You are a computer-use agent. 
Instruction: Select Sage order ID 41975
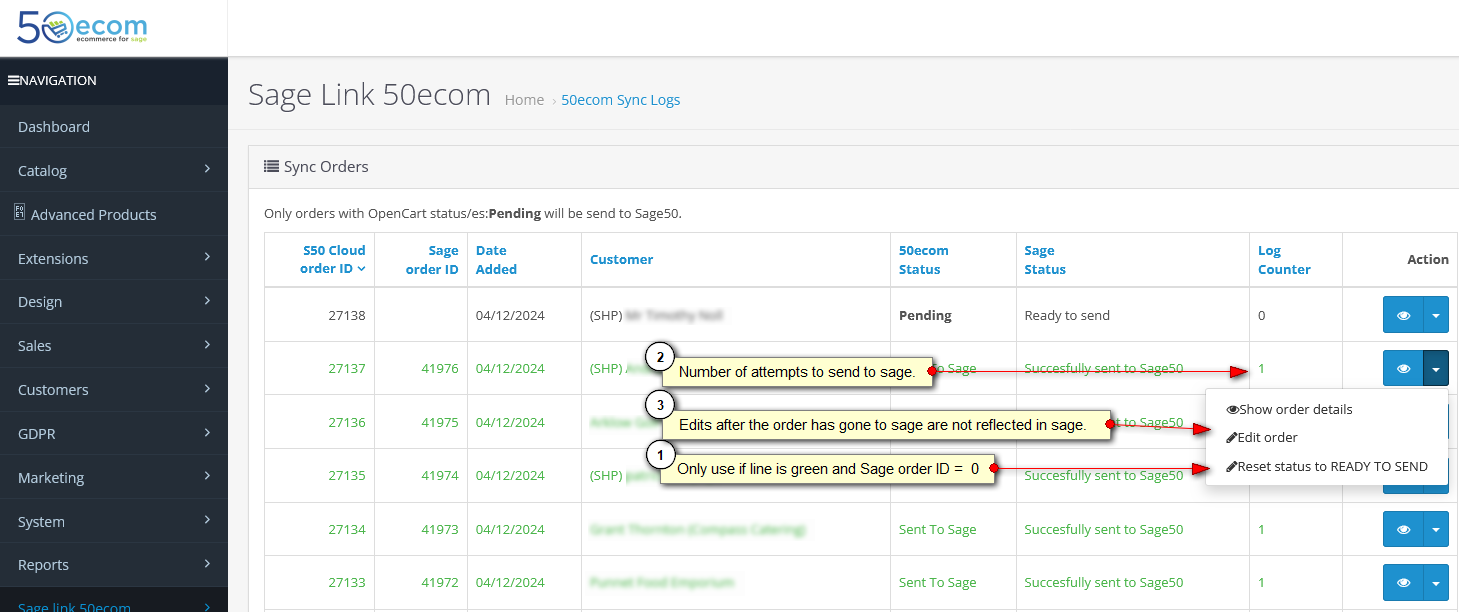click(440, 422)
